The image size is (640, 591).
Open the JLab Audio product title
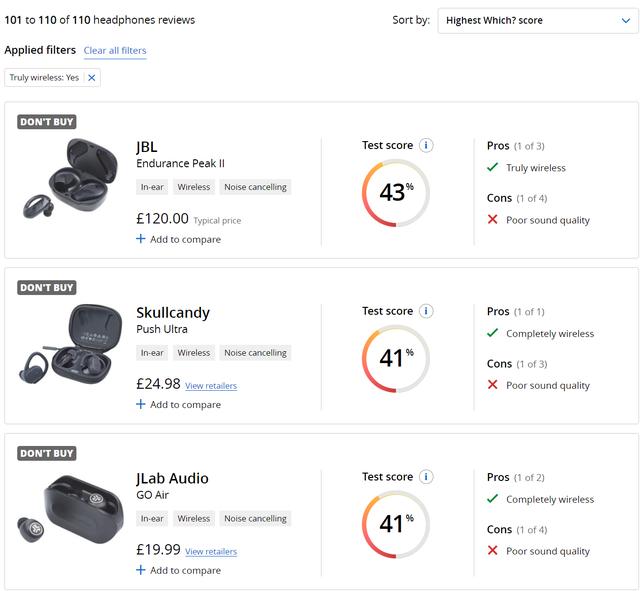click(x=172, y=478)
